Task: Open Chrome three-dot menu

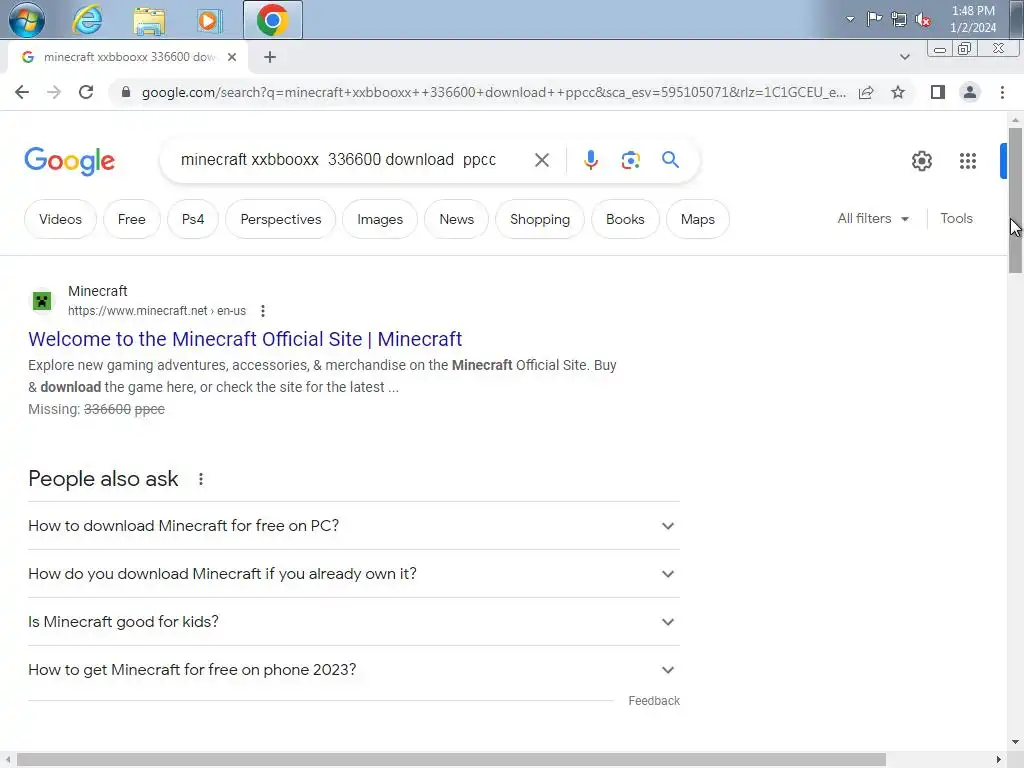Action: (x=1002, y=93)
